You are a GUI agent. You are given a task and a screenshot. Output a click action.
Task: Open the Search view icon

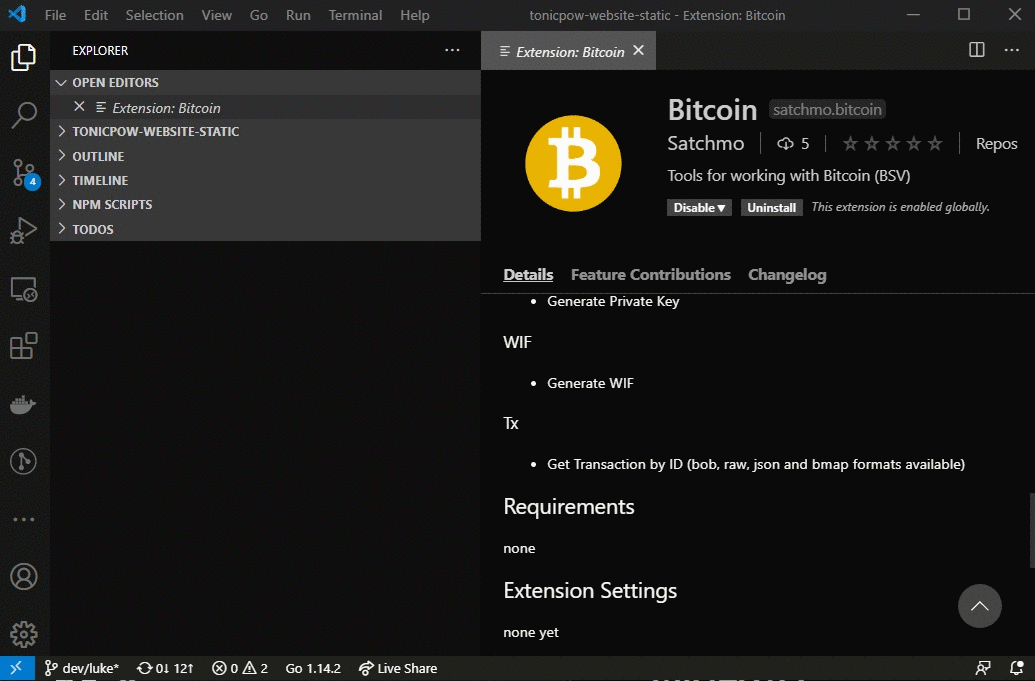coord(24,115)
